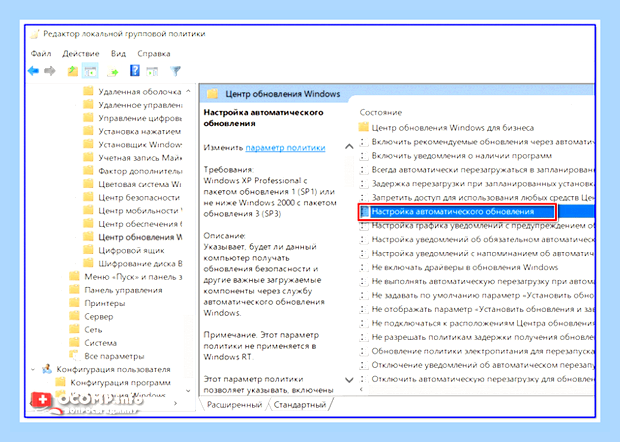
Task: Switch to the Стандартный tab
Action: [x=300, y=405]
